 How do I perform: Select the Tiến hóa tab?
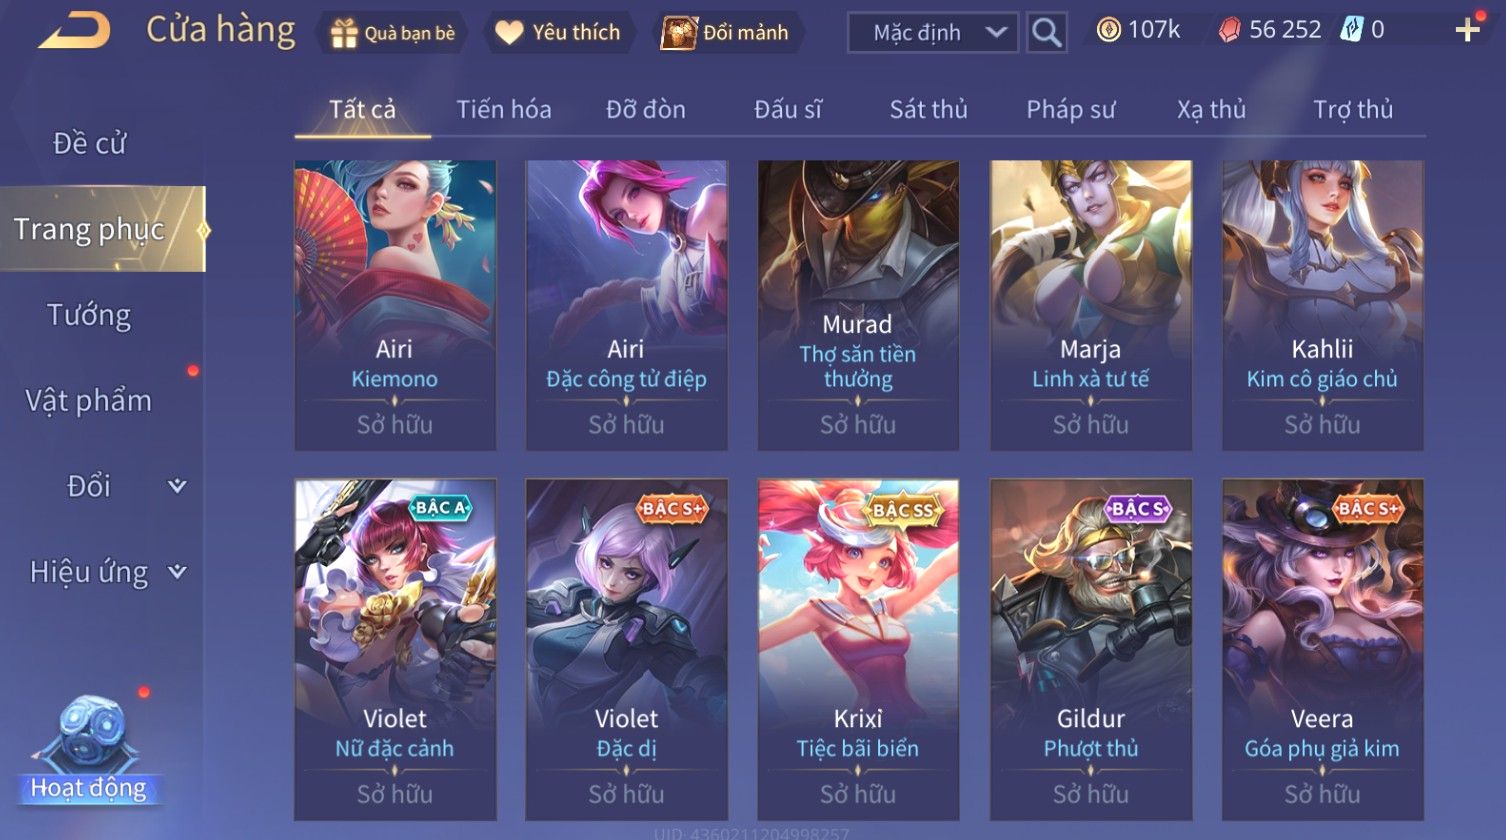click(504, 109)
